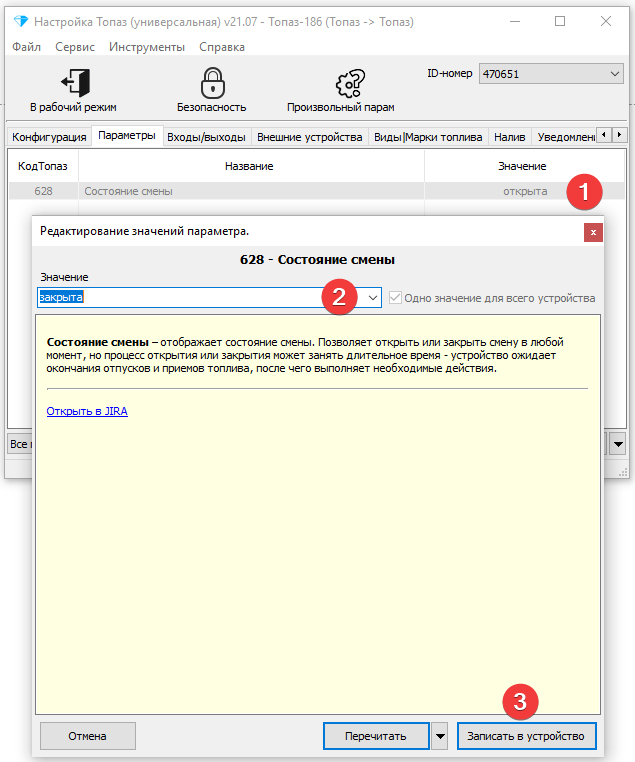Open the Файл menu
Viewport: 635px width, 762px height.
pyautogui.click(x=26, y=47)
